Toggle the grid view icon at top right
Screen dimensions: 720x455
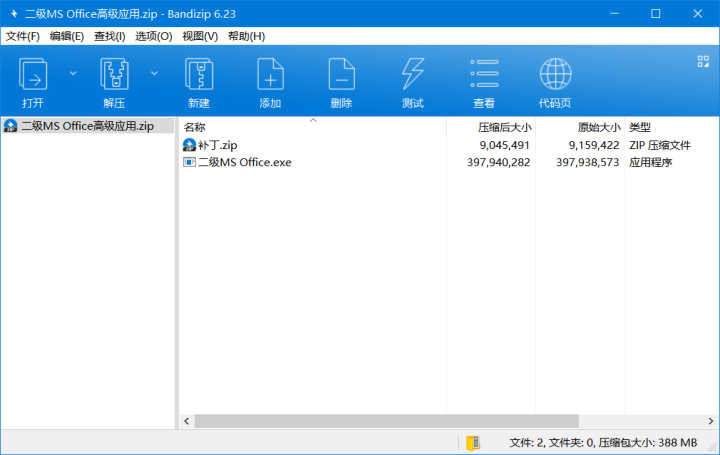click(x=702, y=62)
